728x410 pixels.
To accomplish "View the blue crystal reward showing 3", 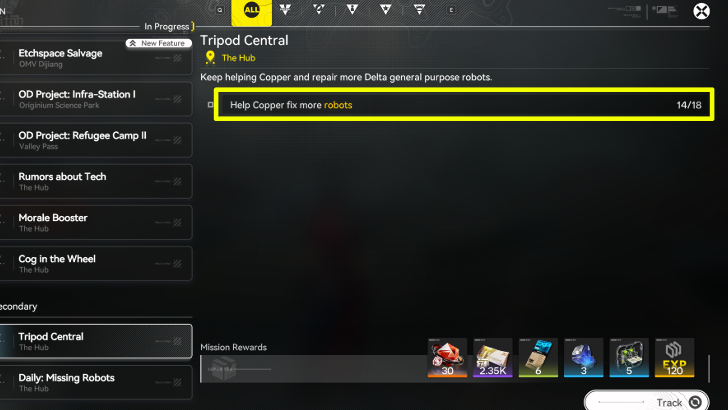I will coord(584,358).
